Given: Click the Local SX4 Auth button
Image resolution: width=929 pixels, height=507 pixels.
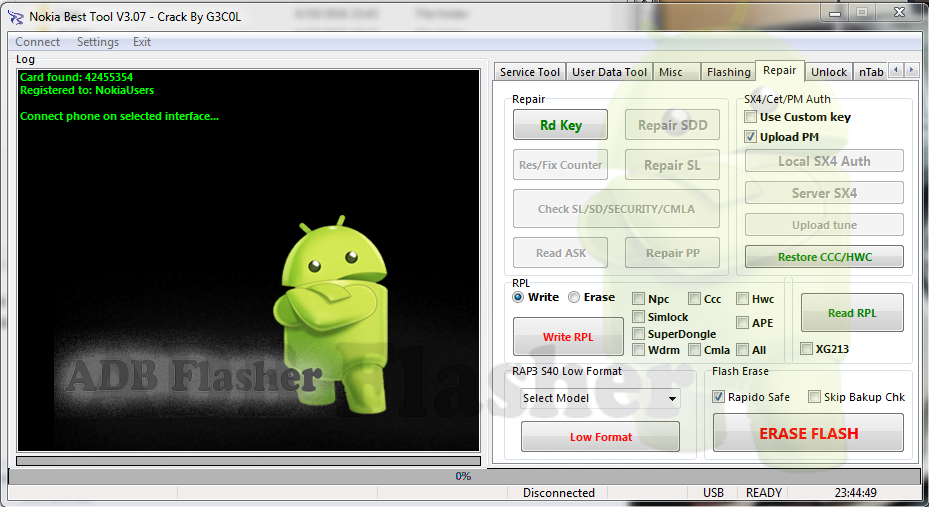Looking at the screenshot, I should click(824, 161).
